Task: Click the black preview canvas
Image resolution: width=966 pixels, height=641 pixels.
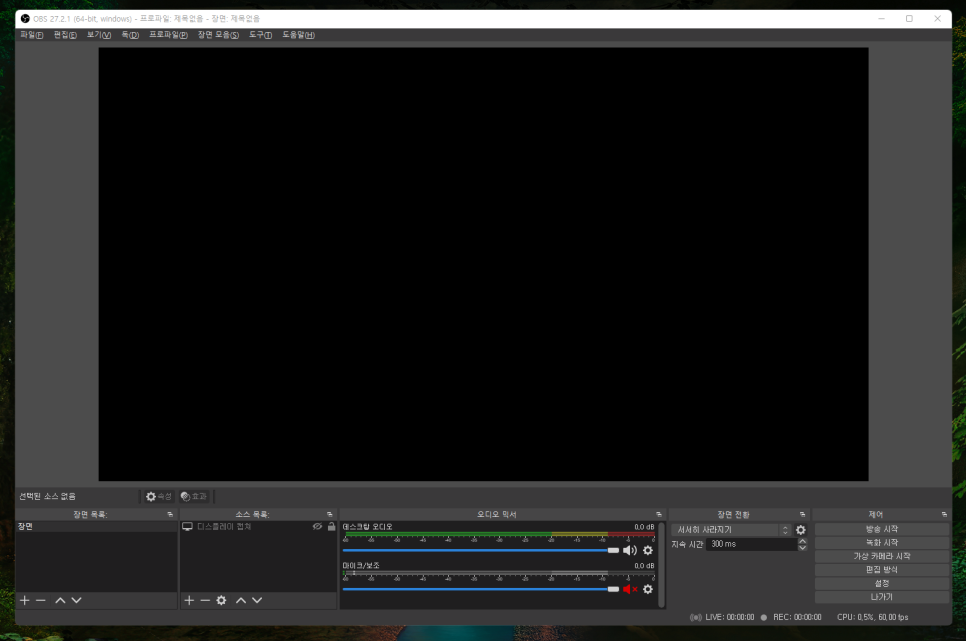Action: click(484, 264)
